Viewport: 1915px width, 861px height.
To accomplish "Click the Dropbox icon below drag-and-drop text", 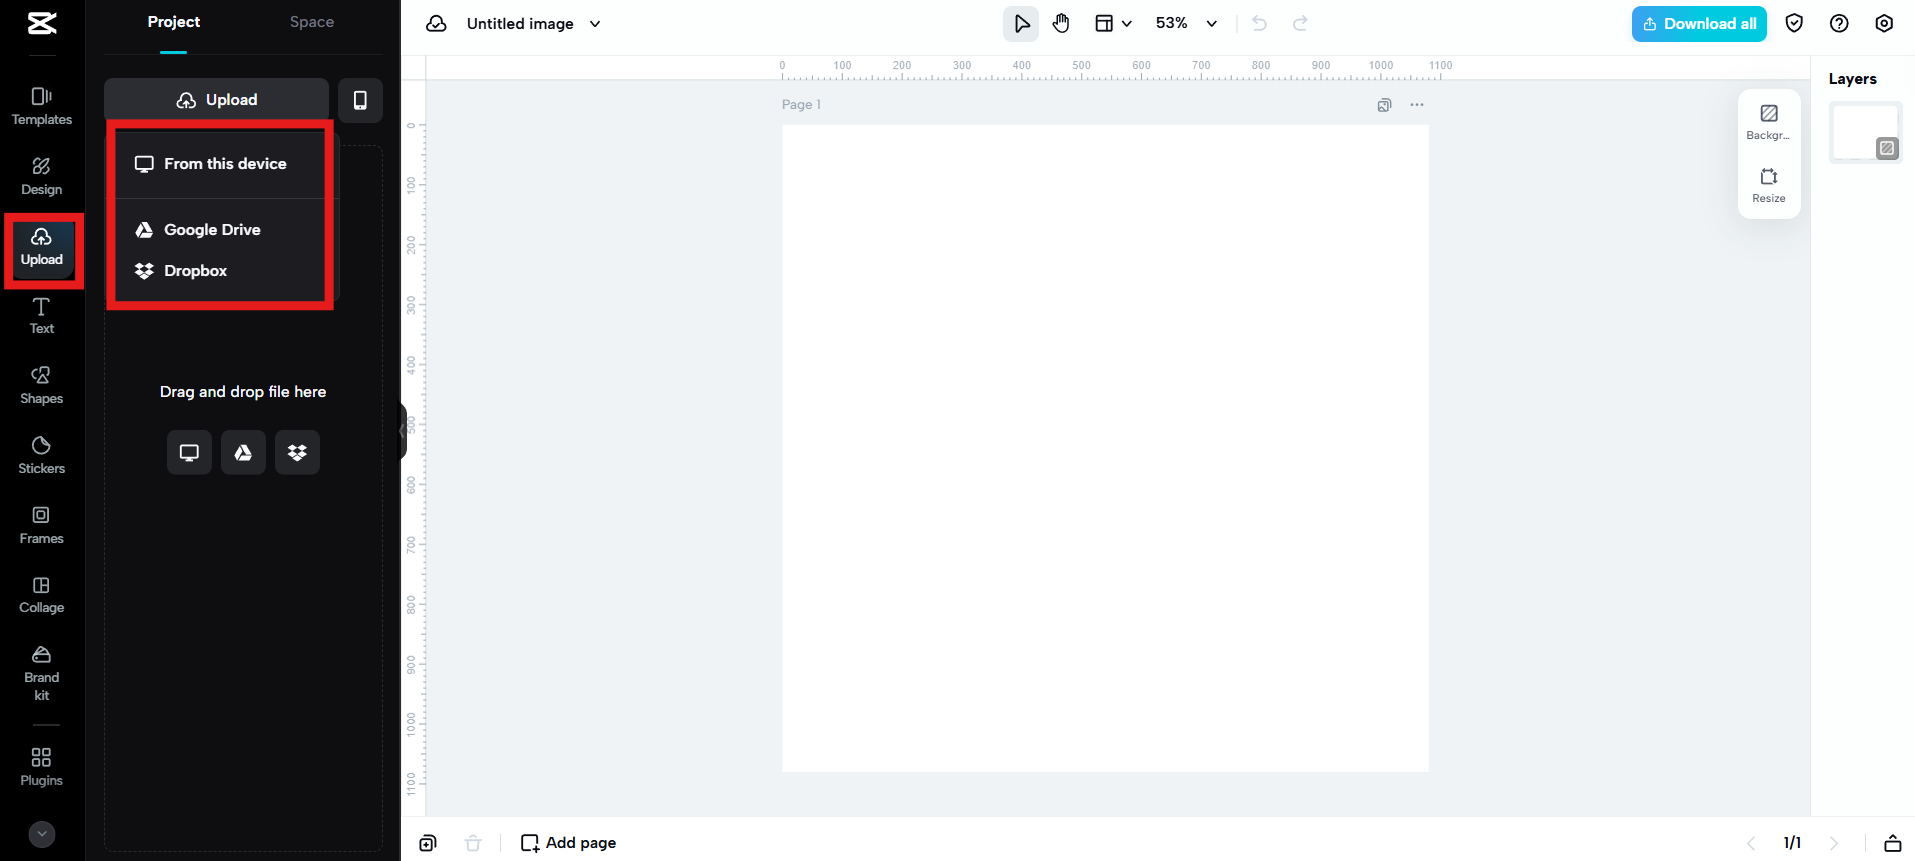I will coord(297,453).
